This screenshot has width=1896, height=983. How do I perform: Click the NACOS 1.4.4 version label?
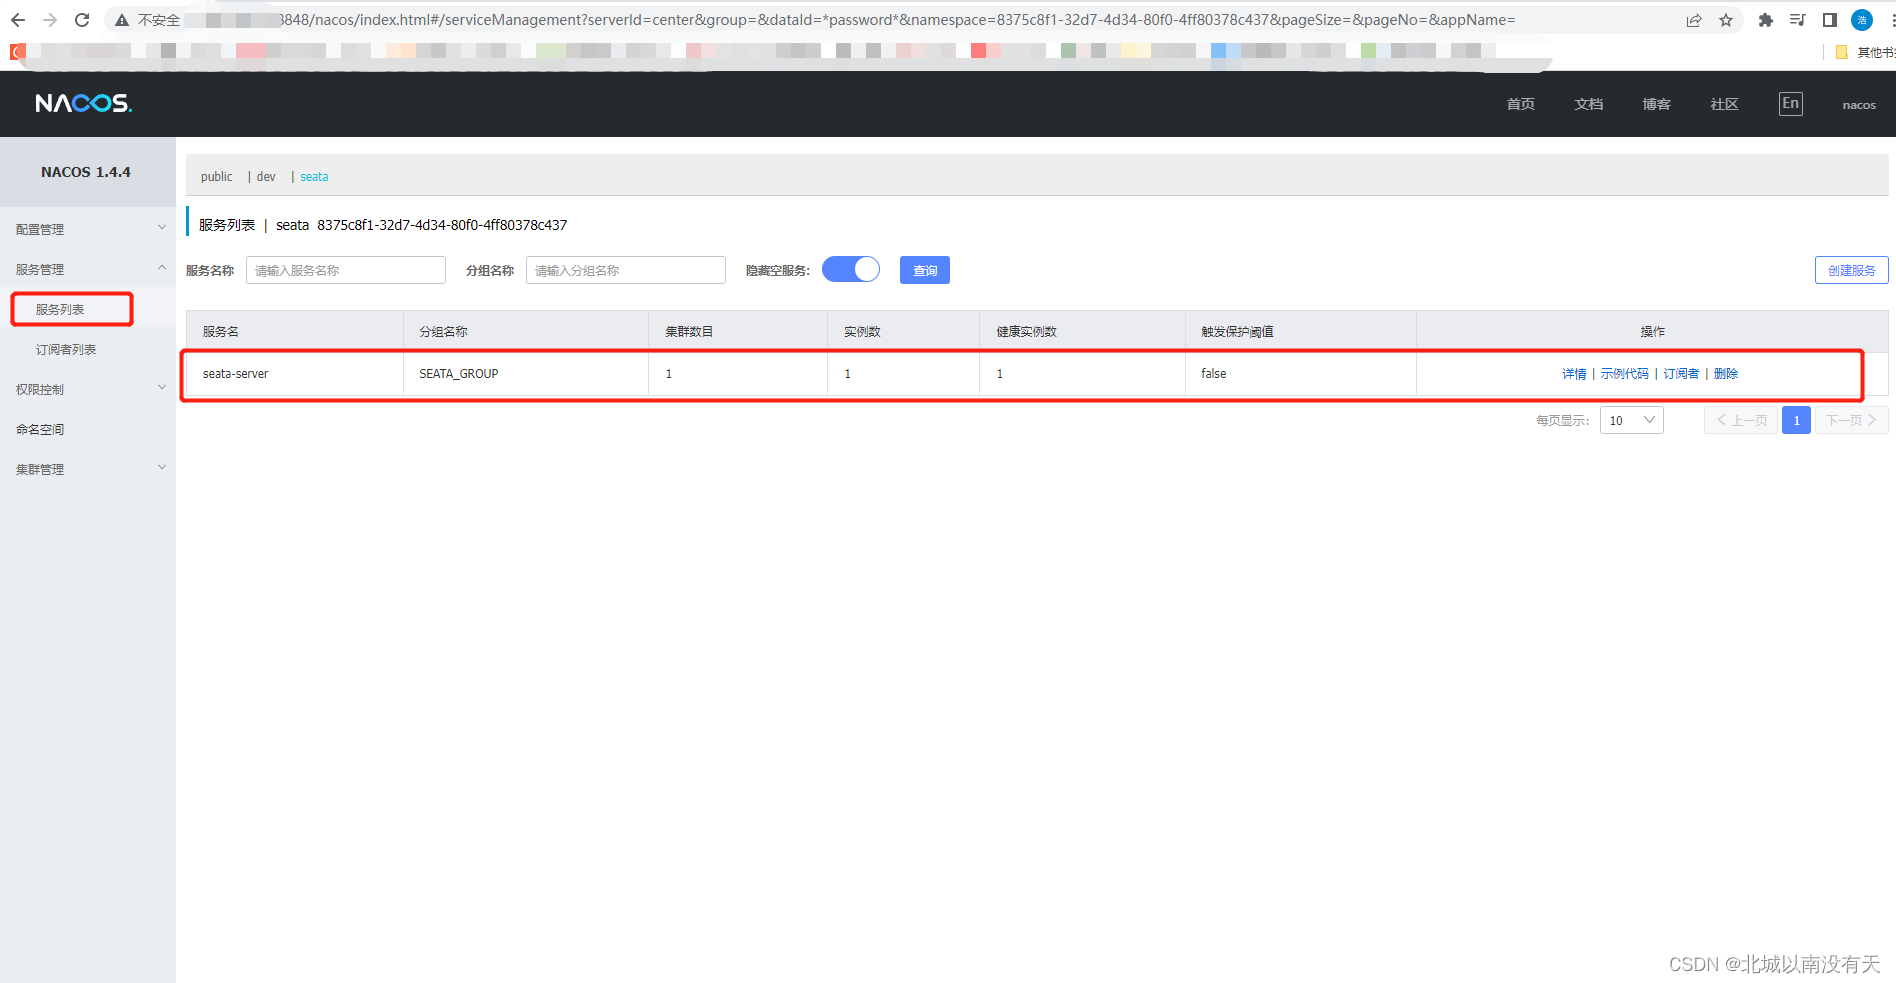[86, 172]
